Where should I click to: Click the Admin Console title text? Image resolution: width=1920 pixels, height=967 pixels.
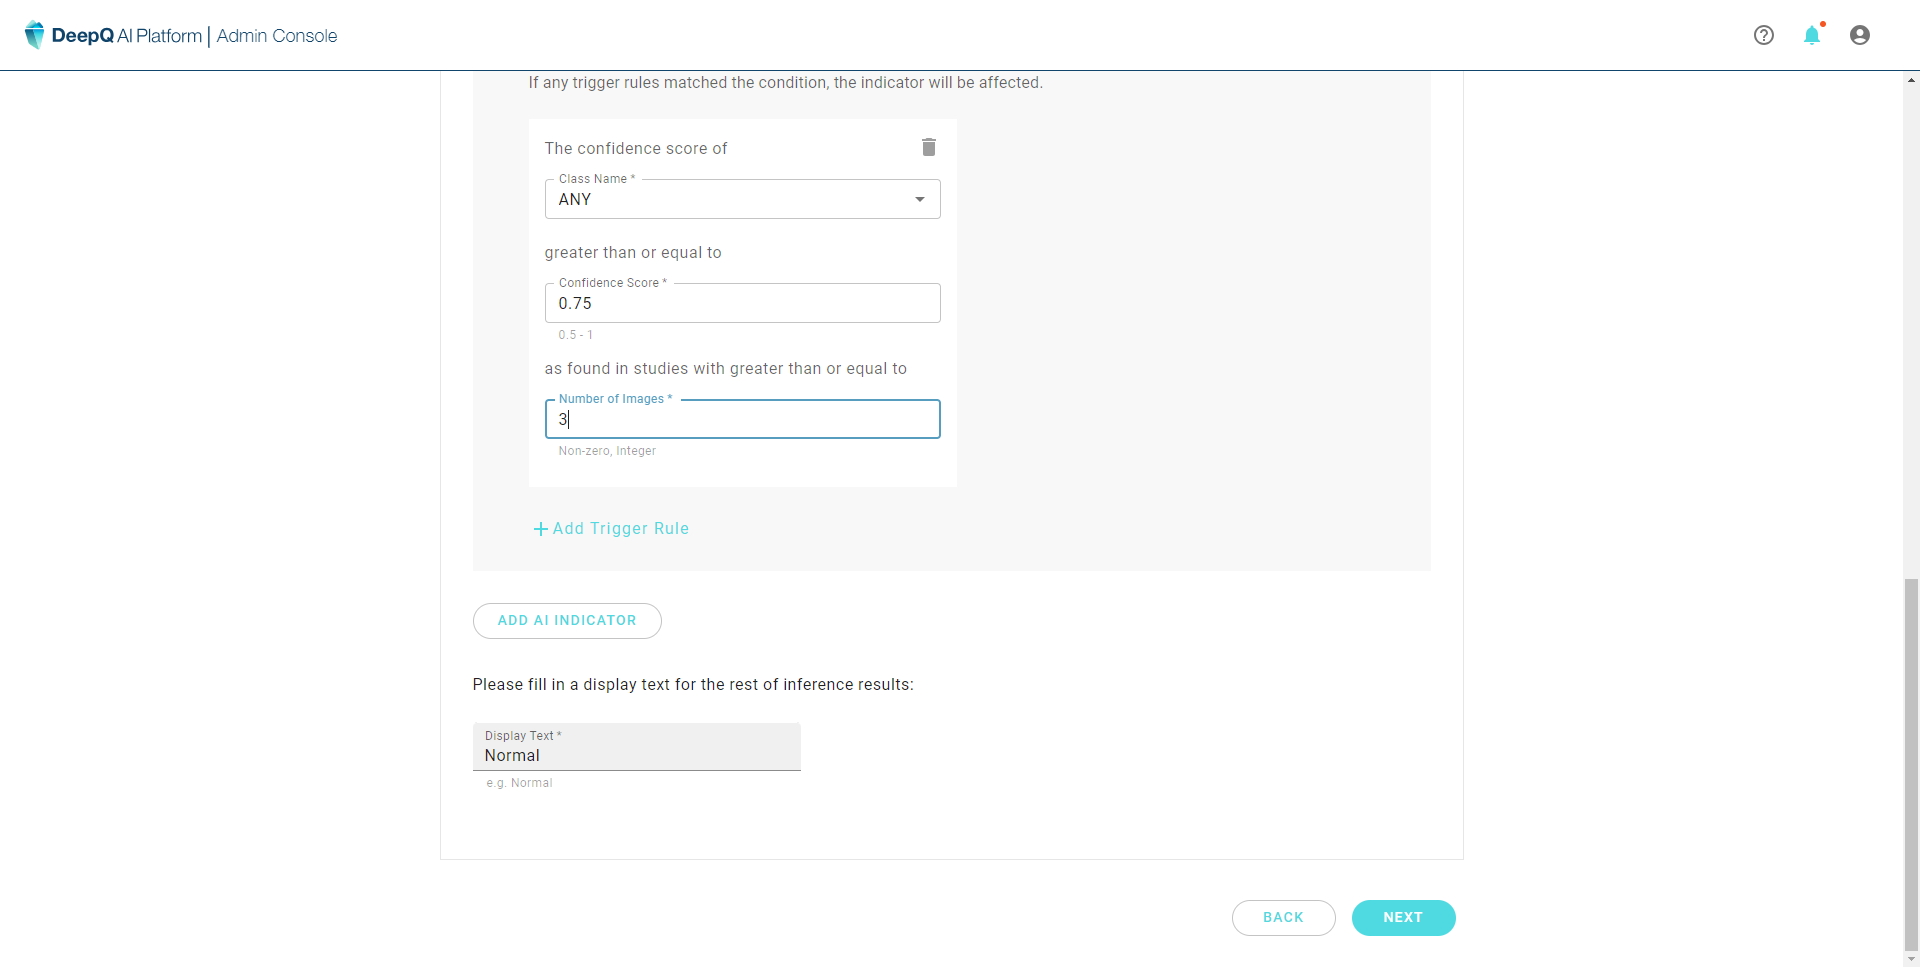277,36
